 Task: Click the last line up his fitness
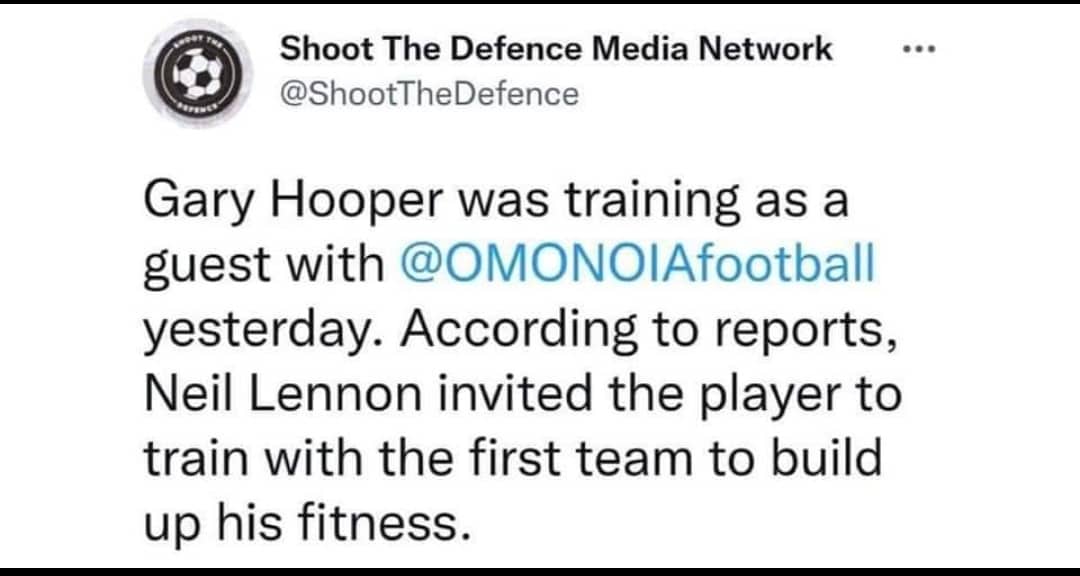click(300, 524)
